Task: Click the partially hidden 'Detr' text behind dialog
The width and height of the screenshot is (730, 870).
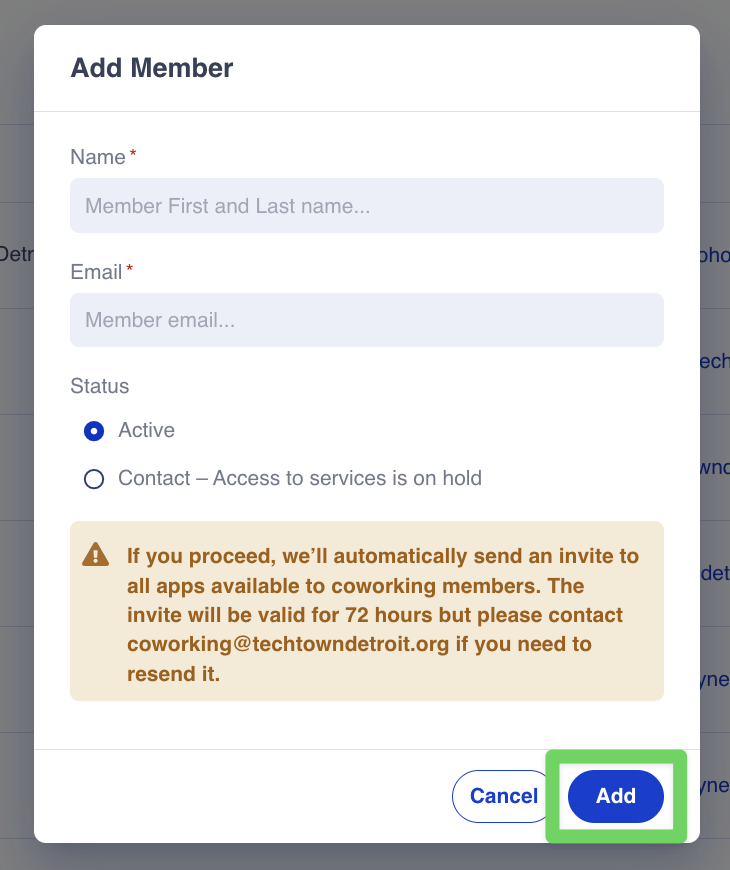Action: 16,254
